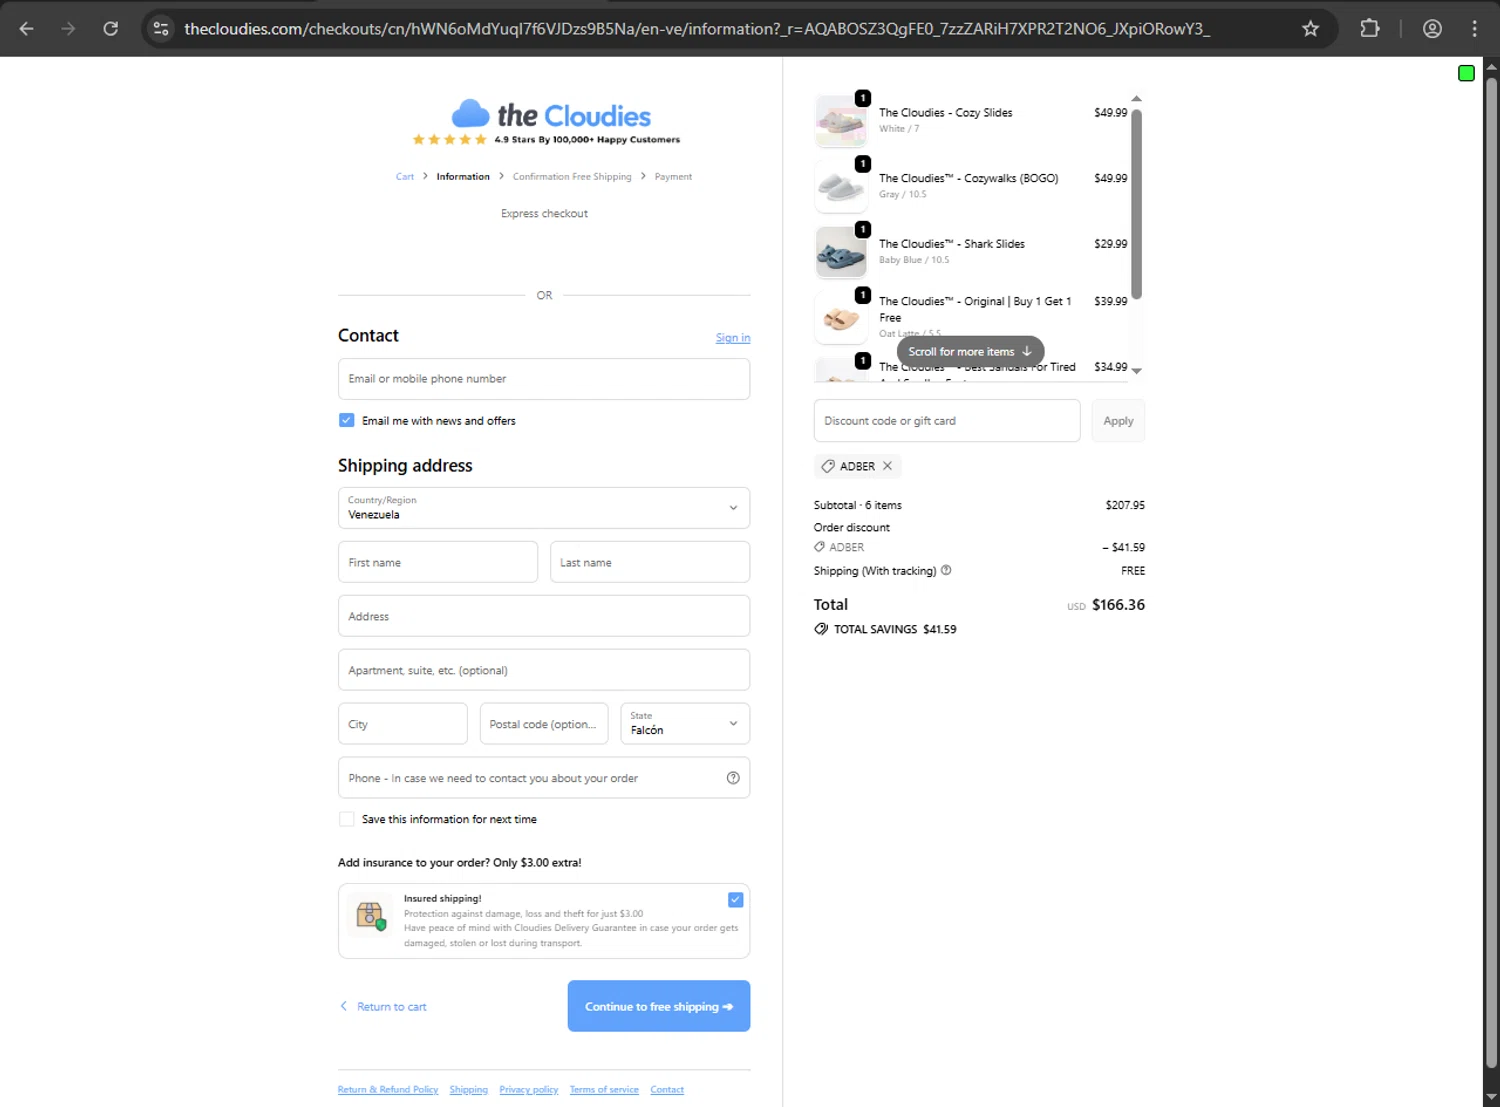Viewport: 1500px width, 1107px height.
Task: Open Terms of service footer link
Action: 604,1090
